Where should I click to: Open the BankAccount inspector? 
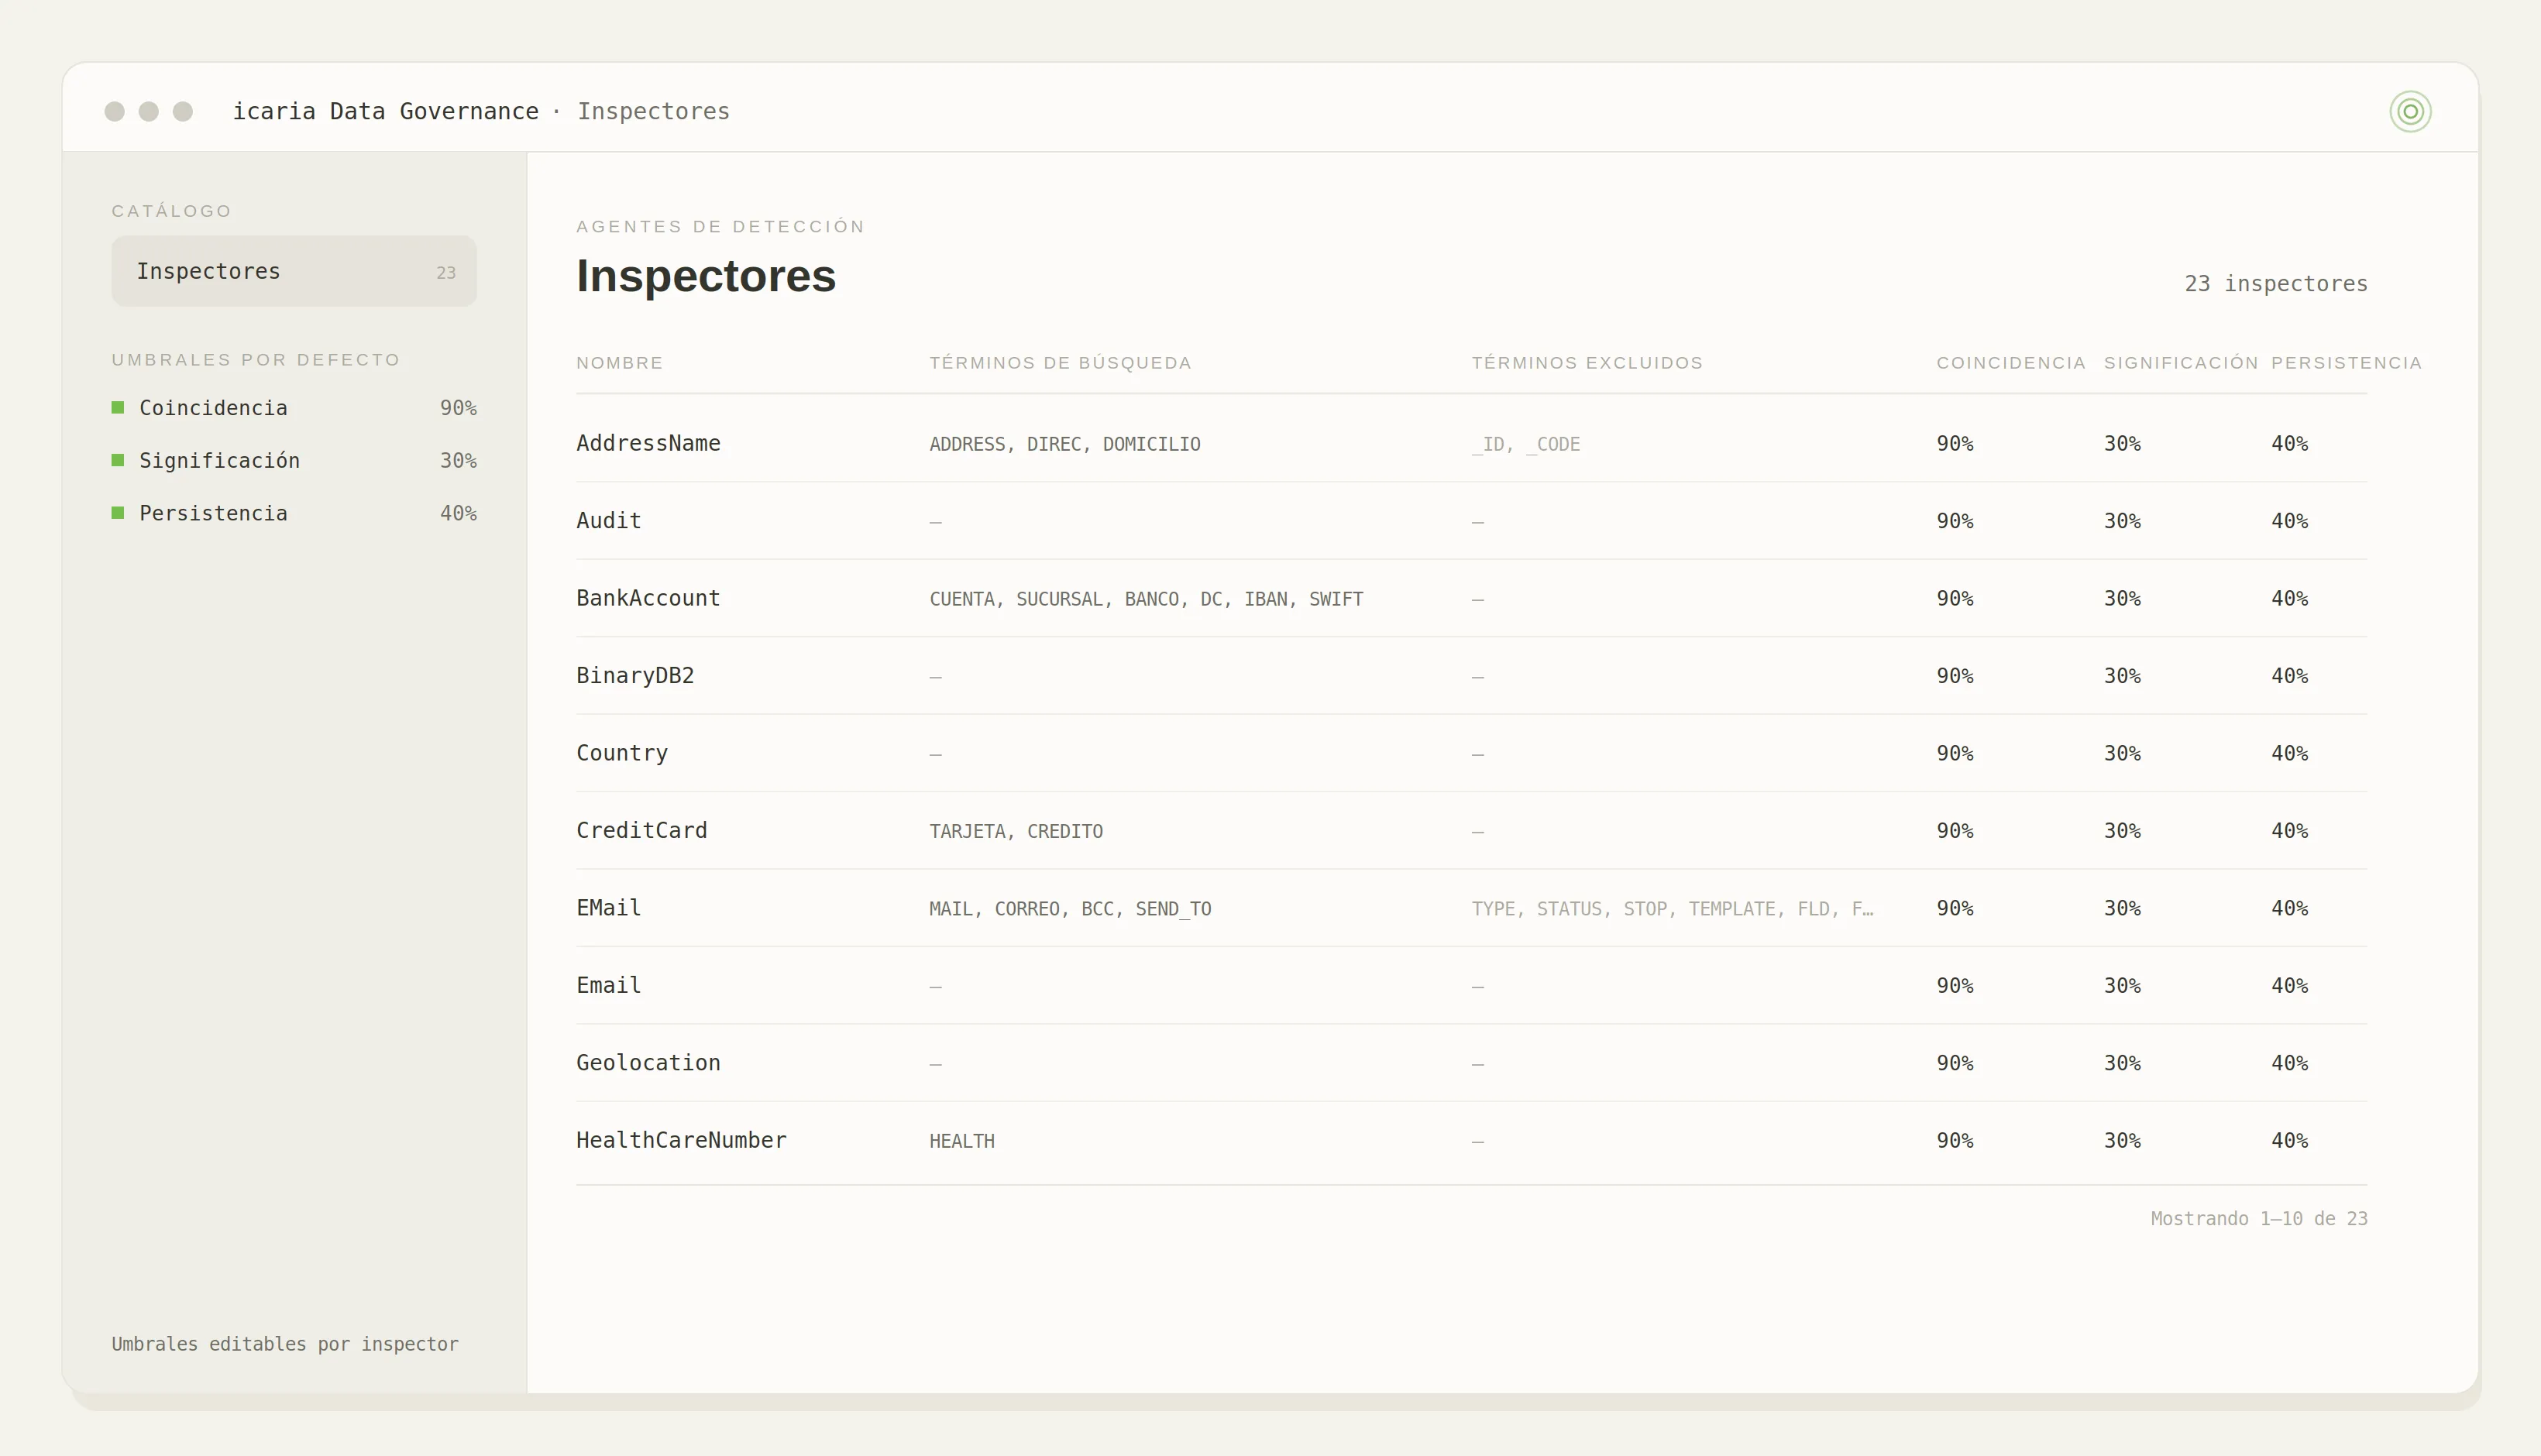click(x=1471, y=598)
